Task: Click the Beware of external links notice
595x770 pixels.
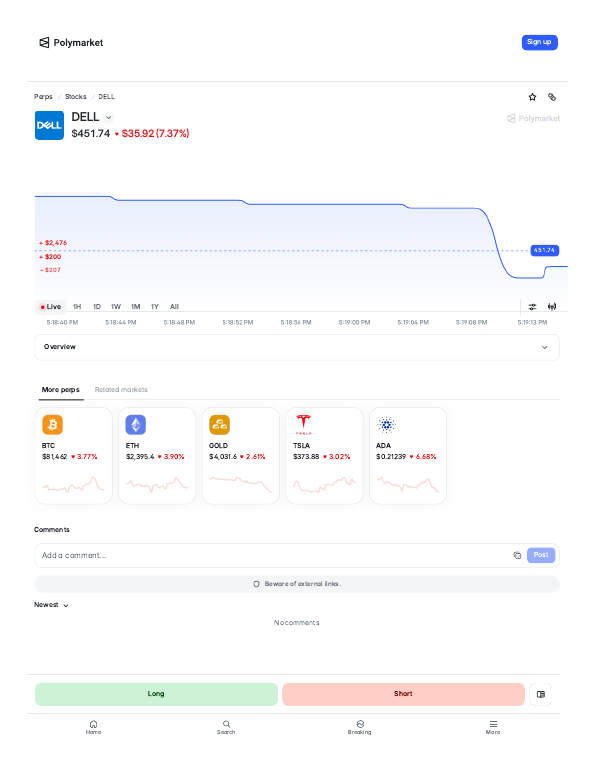Action: [297, 584]
